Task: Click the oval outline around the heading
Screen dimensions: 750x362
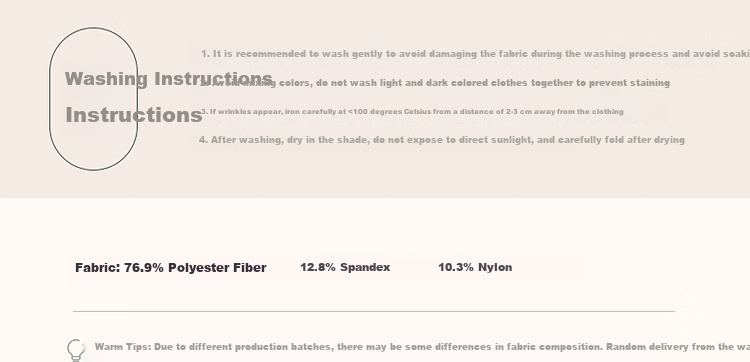Action: pyautogui.click(x=94, y=99)
